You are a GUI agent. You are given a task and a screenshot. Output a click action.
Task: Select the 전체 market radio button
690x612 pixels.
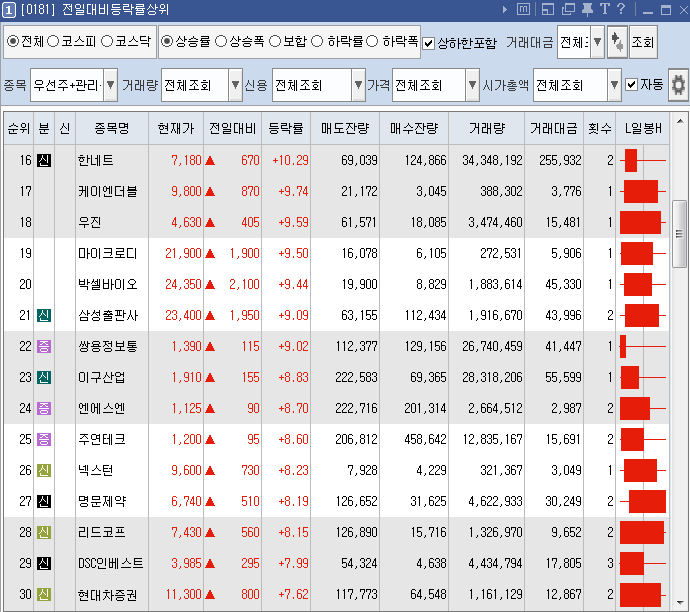click(13, 41)
